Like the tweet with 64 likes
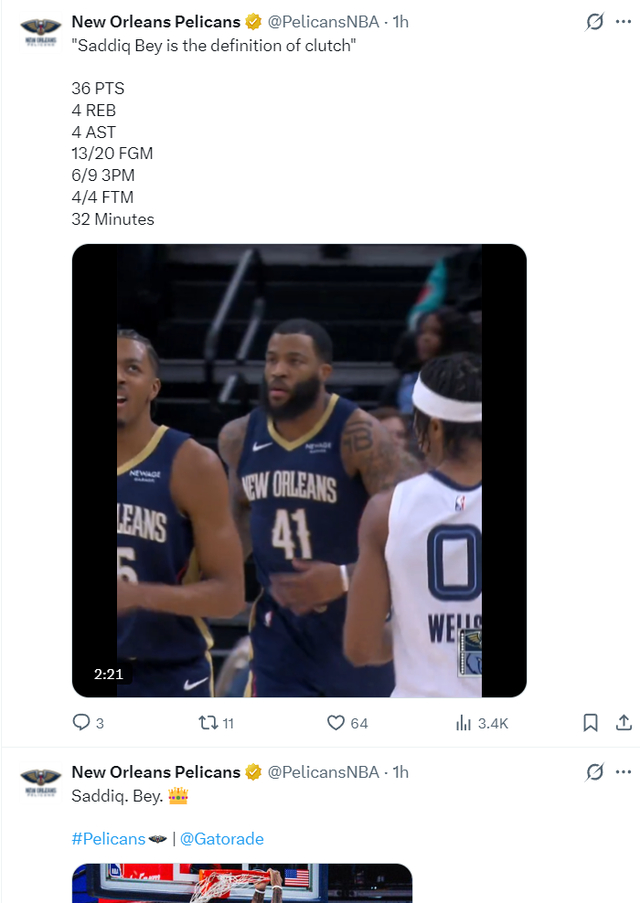 pyautogui.click(x=336, y=722)
